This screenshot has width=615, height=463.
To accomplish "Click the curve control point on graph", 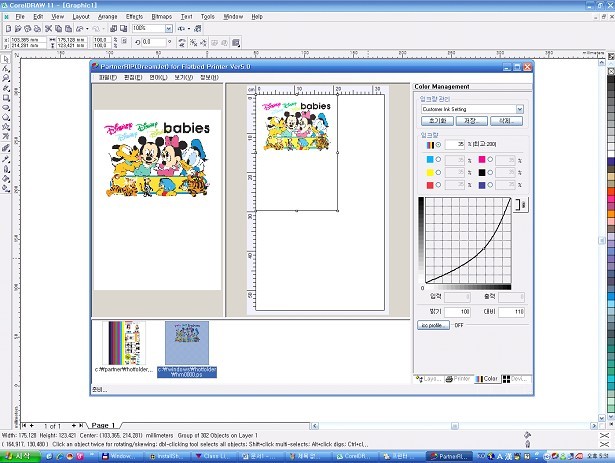I will [x=484, y=248].
